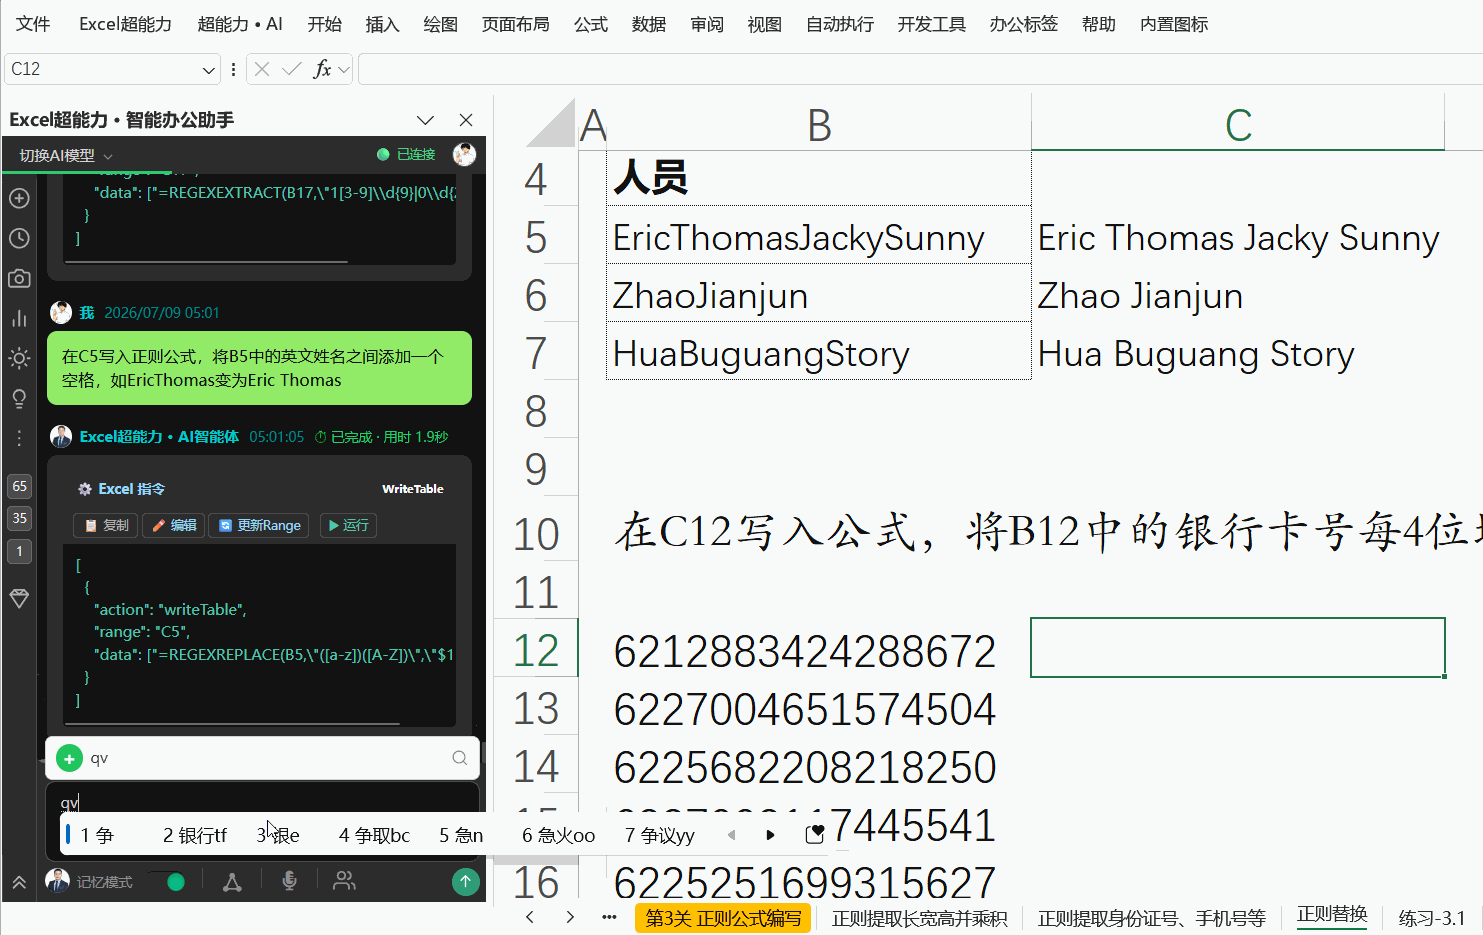Switch to the 正则替换 sheet tab
Image resolution: width=1483 pixels, height=935 pixels.
click(x=1331, y=915)
